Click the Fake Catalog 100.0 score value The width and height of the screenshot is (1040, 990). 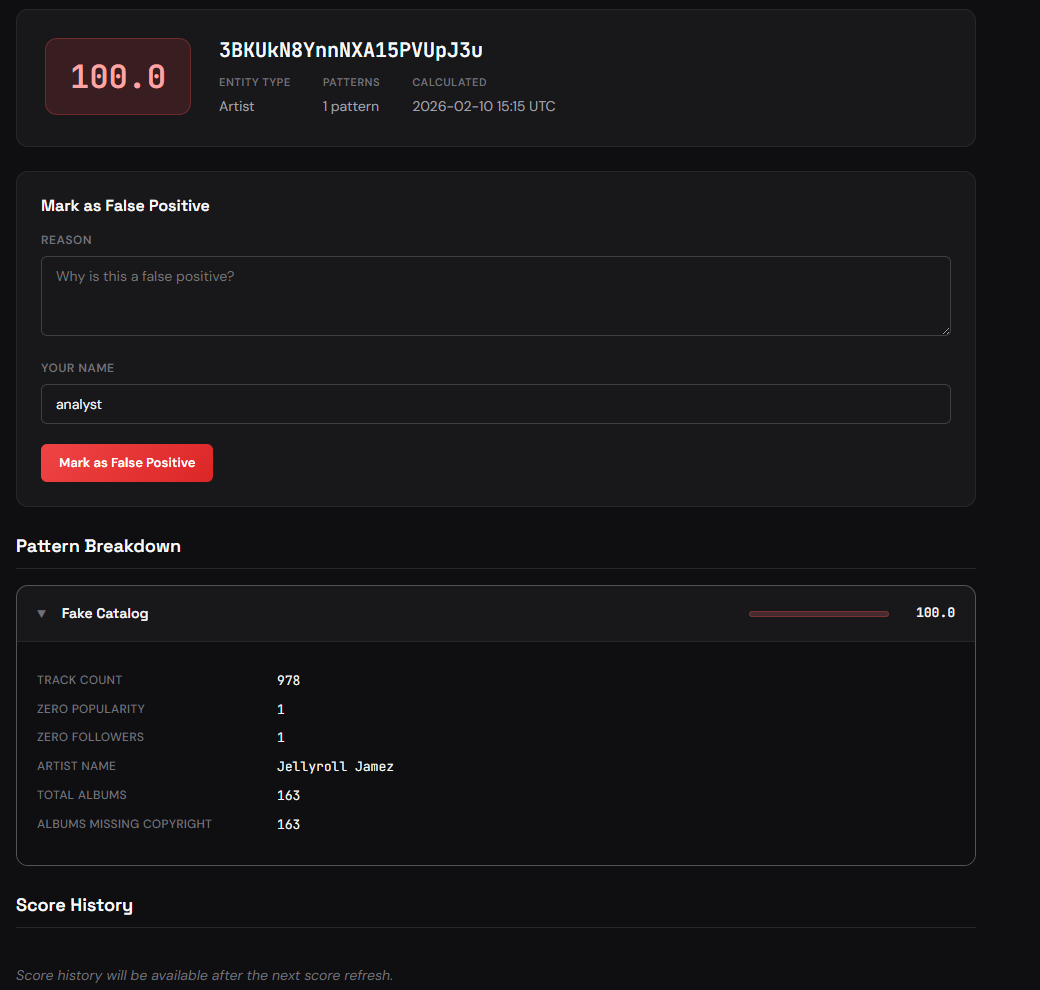935,613
